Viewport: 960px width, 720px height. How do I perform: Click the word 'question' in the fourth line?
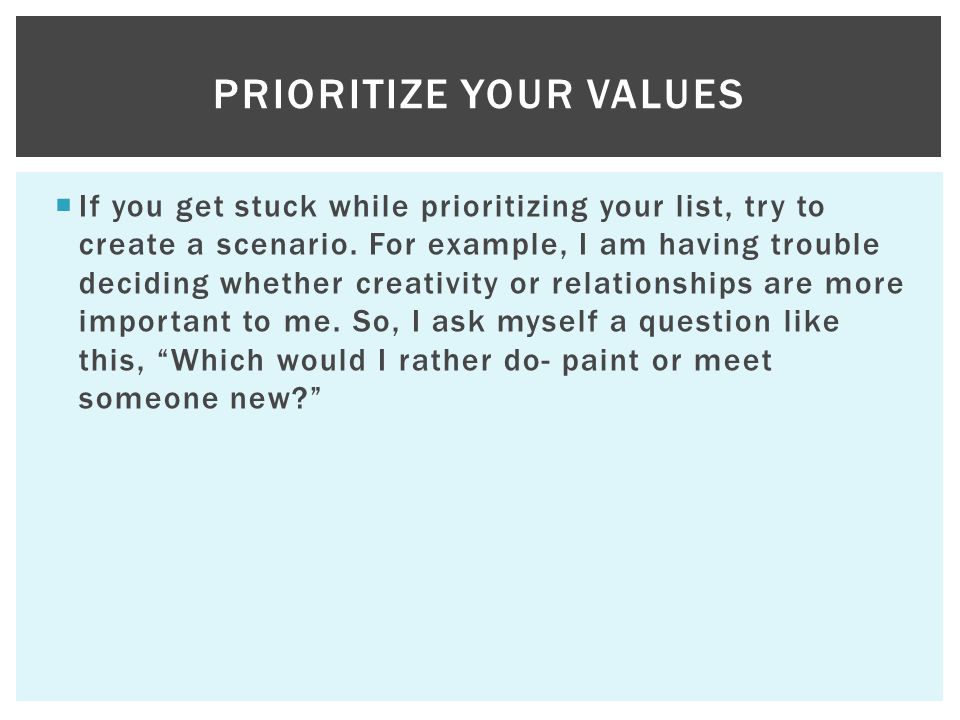pyautogui.click(x=705, y=323)
